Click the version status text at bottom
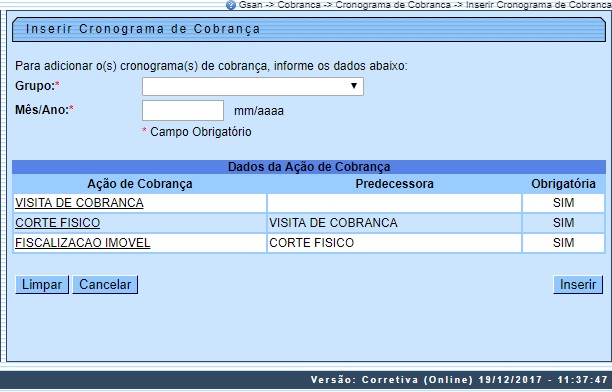612x392 pixels. [459, 380]
